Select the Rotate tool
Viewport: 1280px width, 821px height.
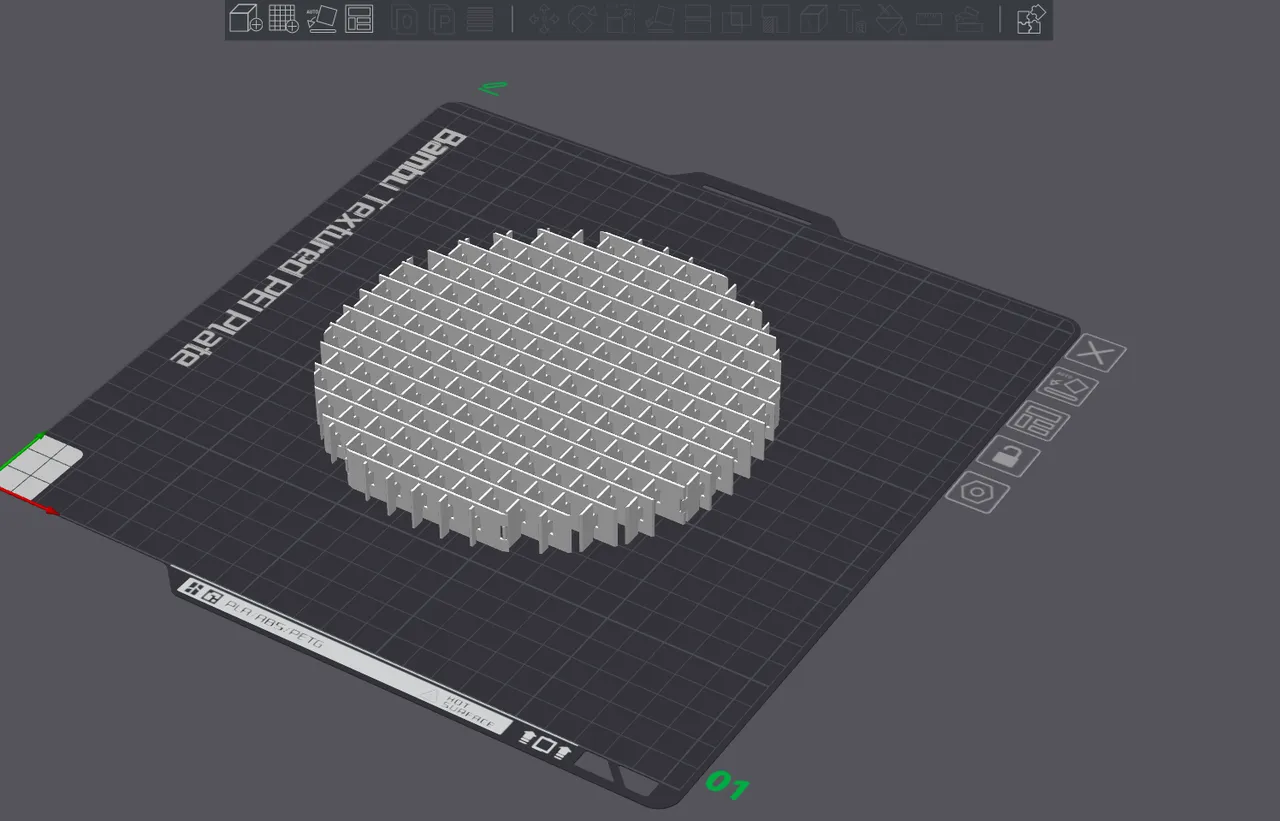(x=583, y=20)
